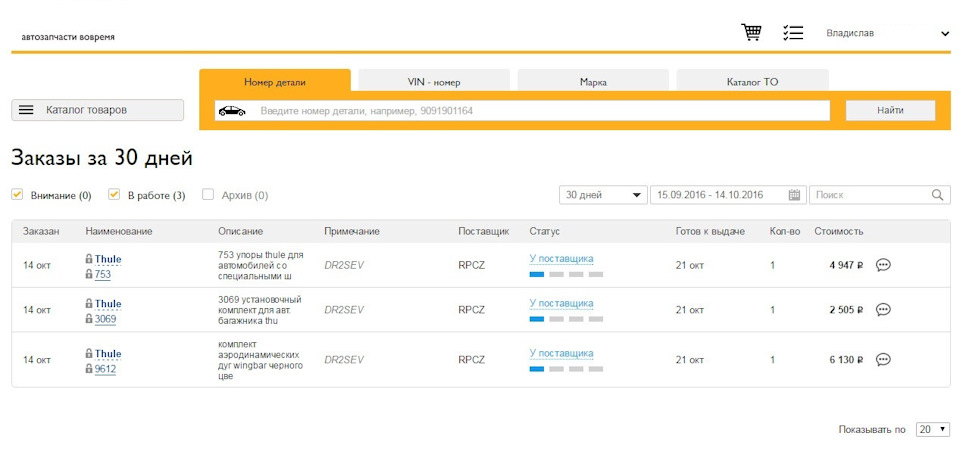Open part number 9612 link
This screenshot has height=464, width=960.
[x=105, y=369]
